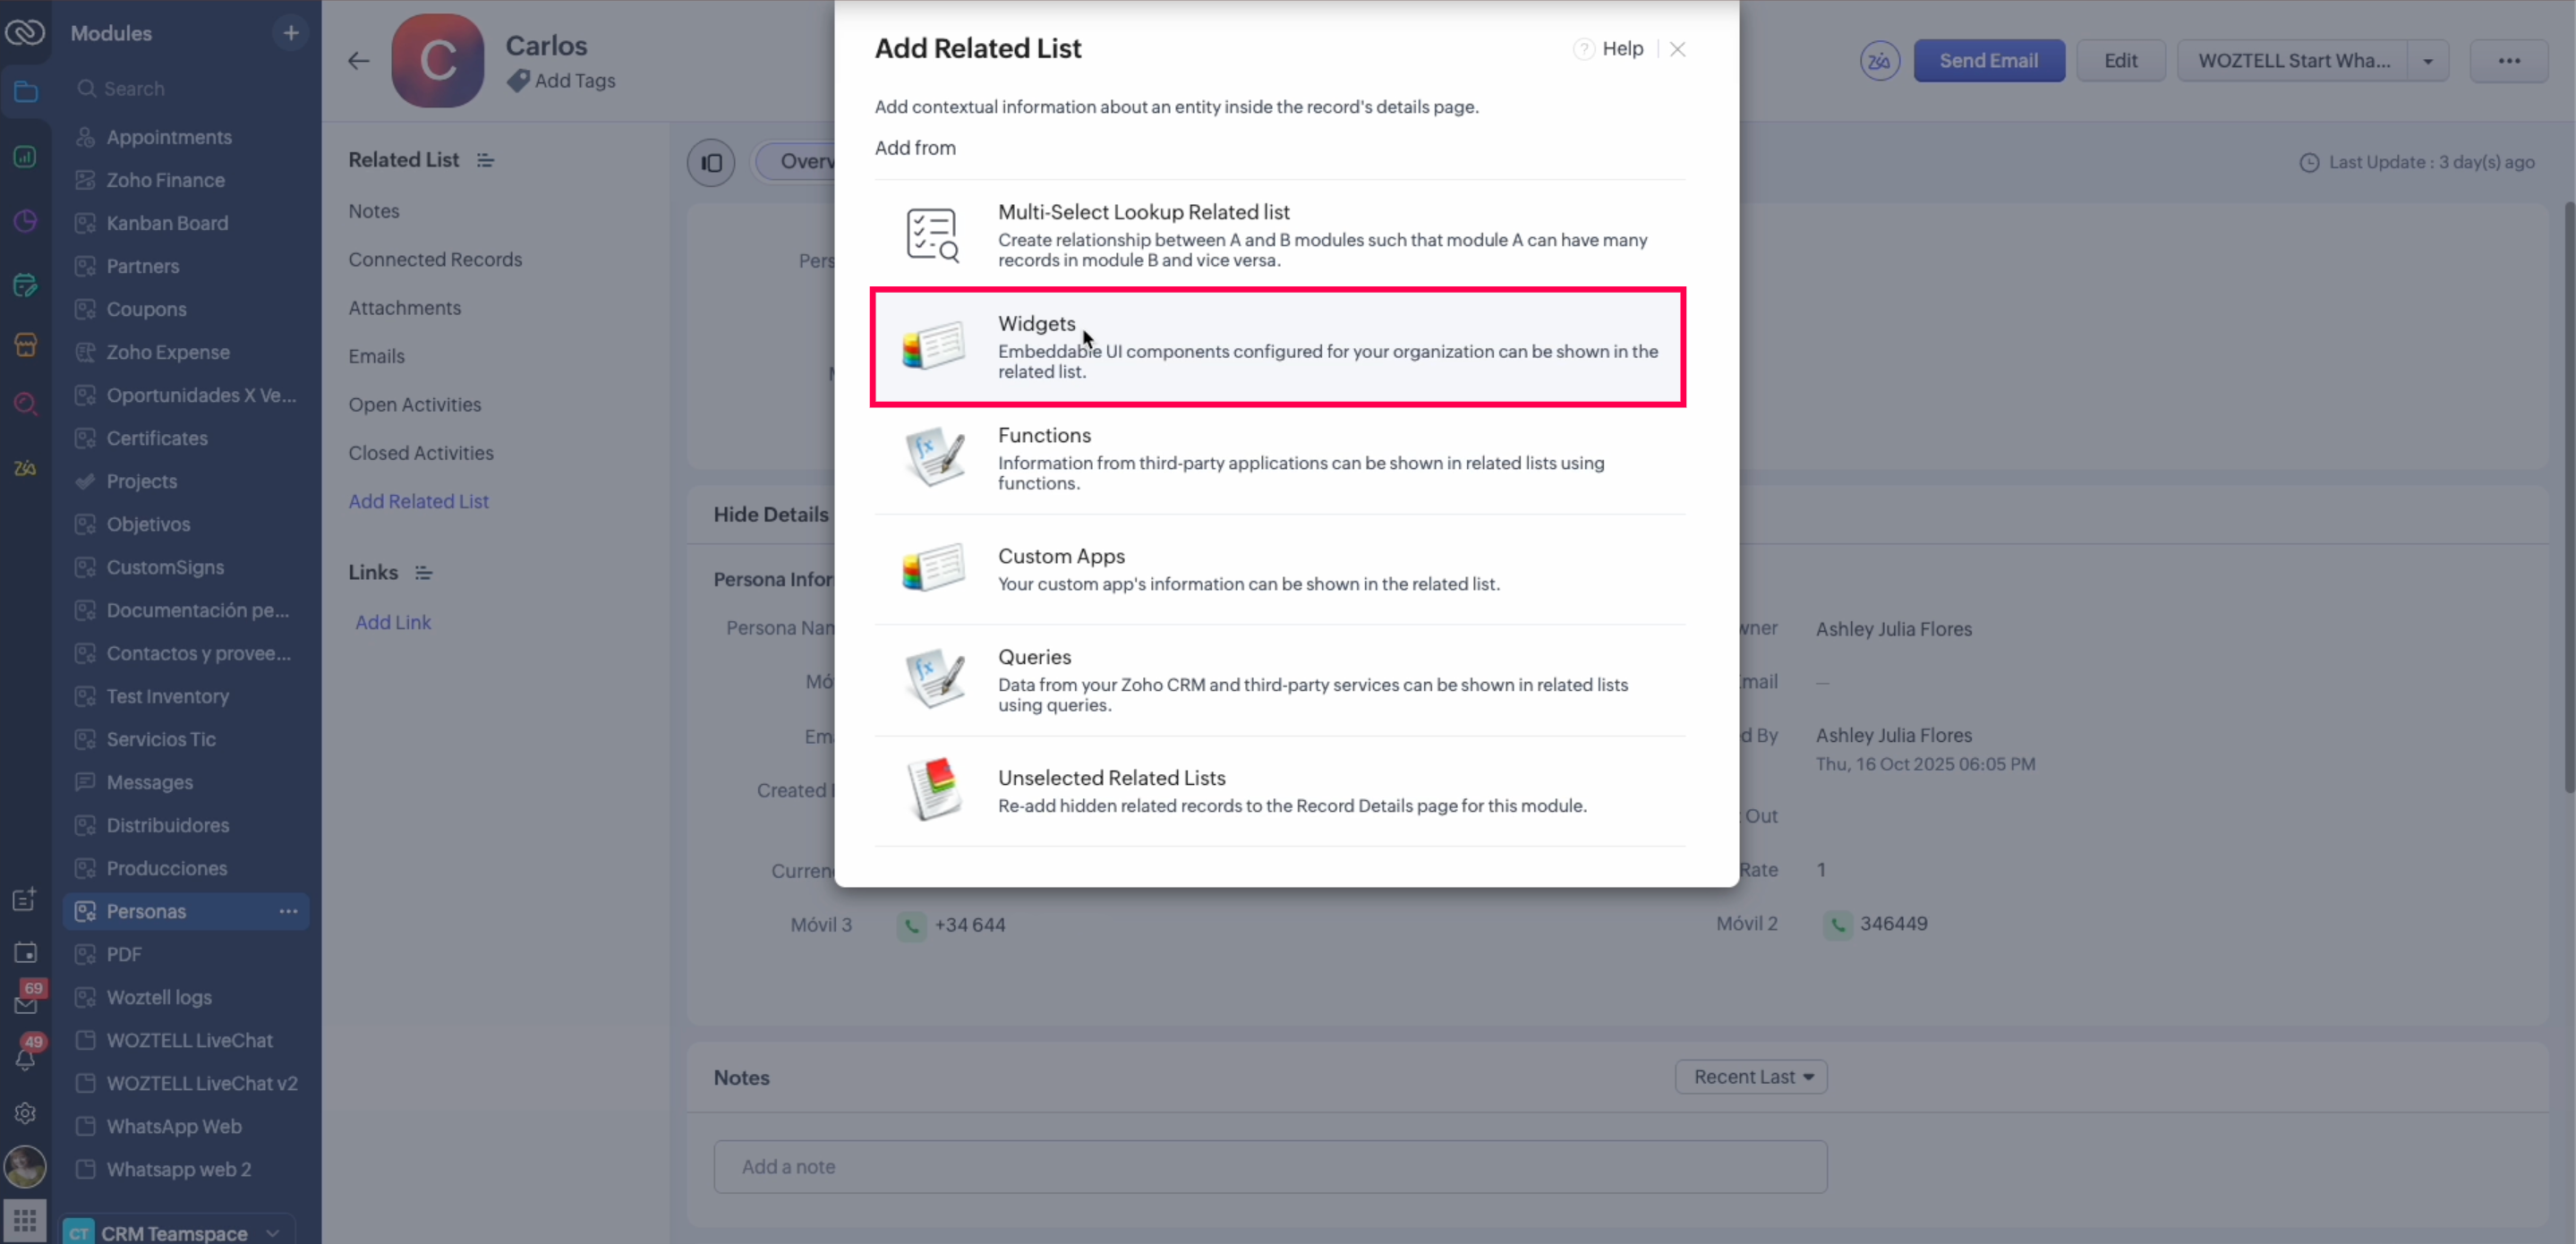Select Widgets in Add Related List

tap(1277, 347)
